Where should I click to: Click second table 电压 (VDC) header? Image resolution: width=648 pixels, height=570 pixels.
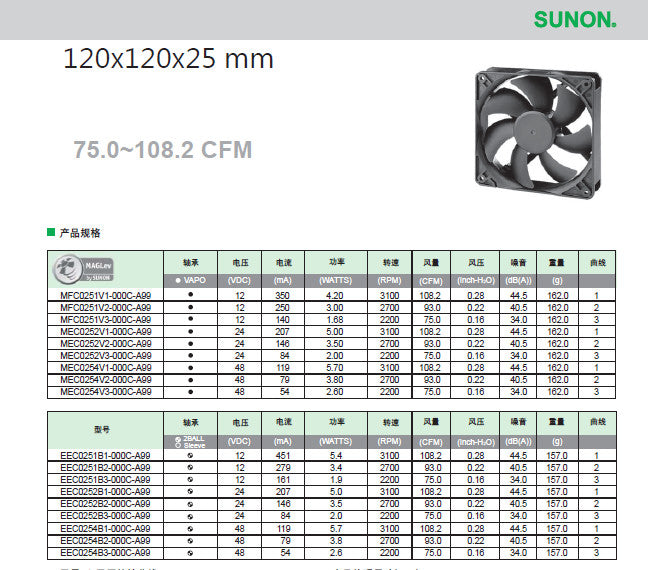240,430
